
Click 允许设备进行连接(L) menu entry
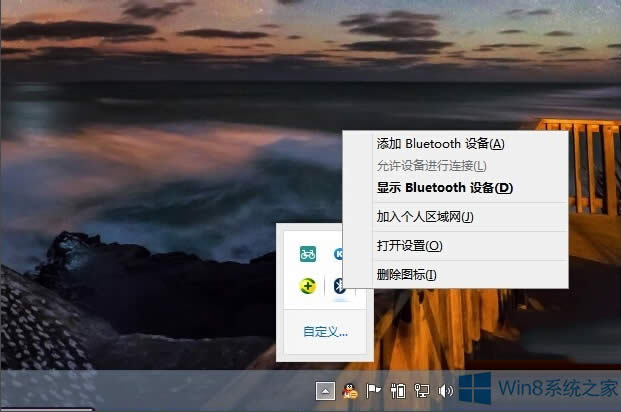431,165
